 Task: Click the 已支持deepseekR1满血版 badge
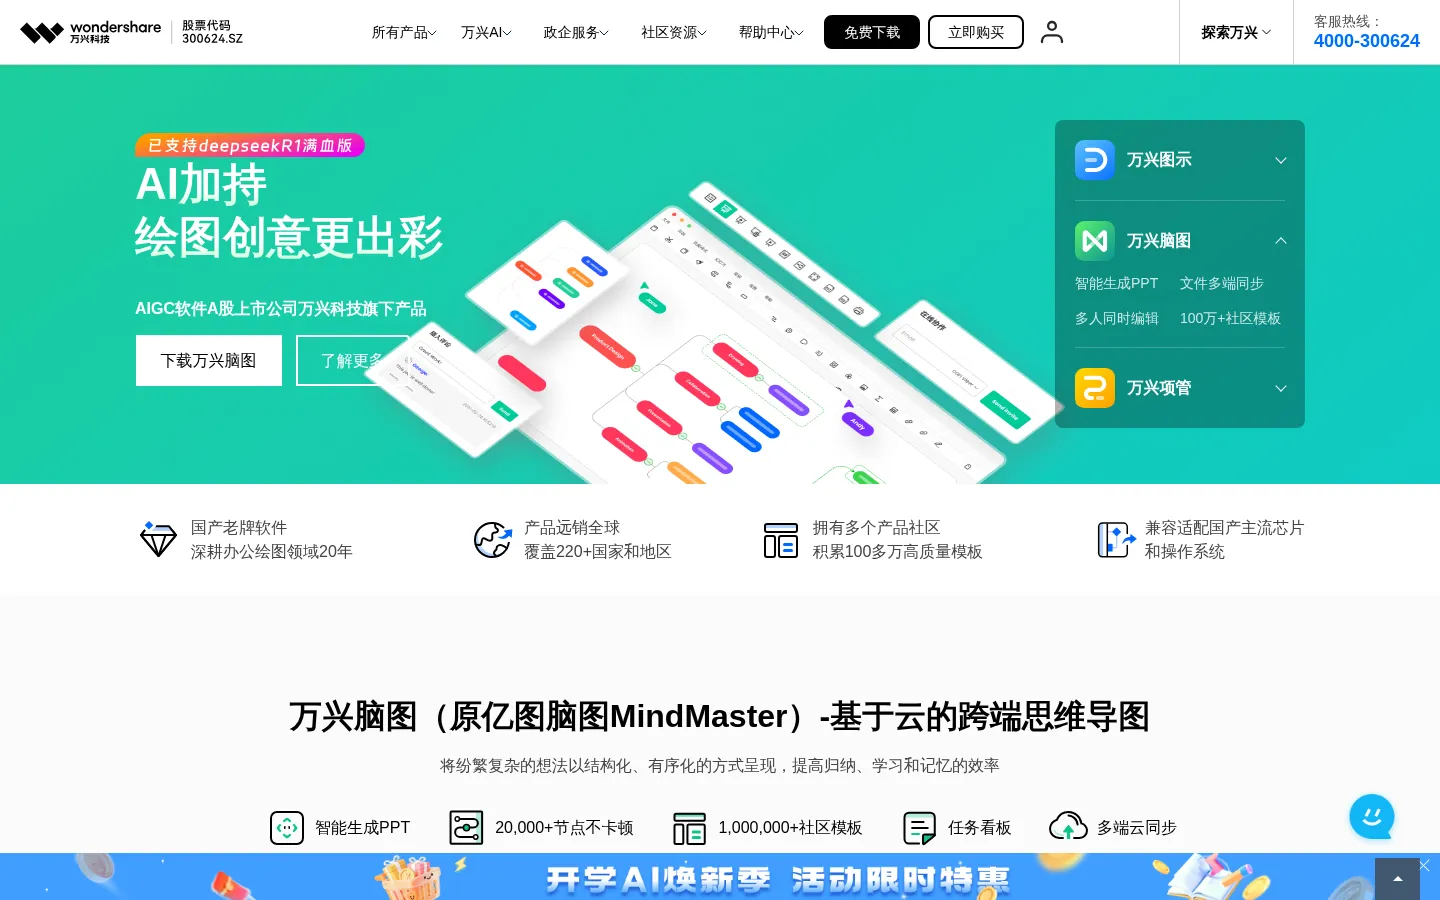tap(250, 145)
